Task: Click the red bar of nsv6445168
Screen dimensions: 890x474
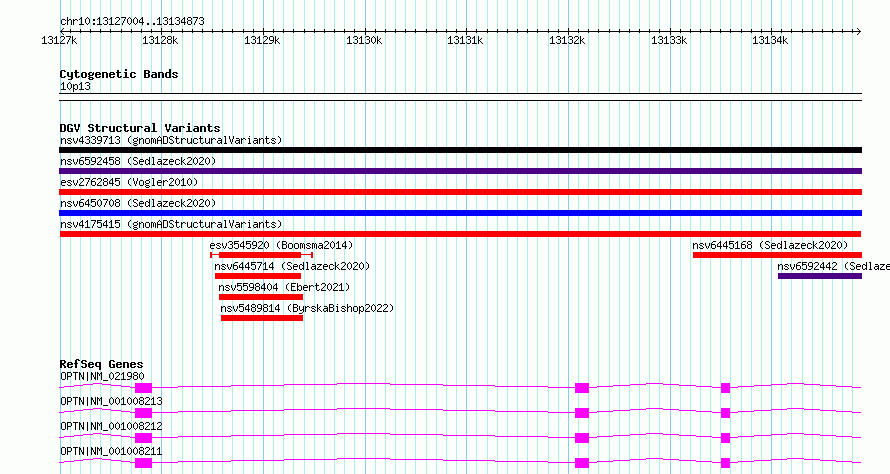Action: click(x=777, y=255)
